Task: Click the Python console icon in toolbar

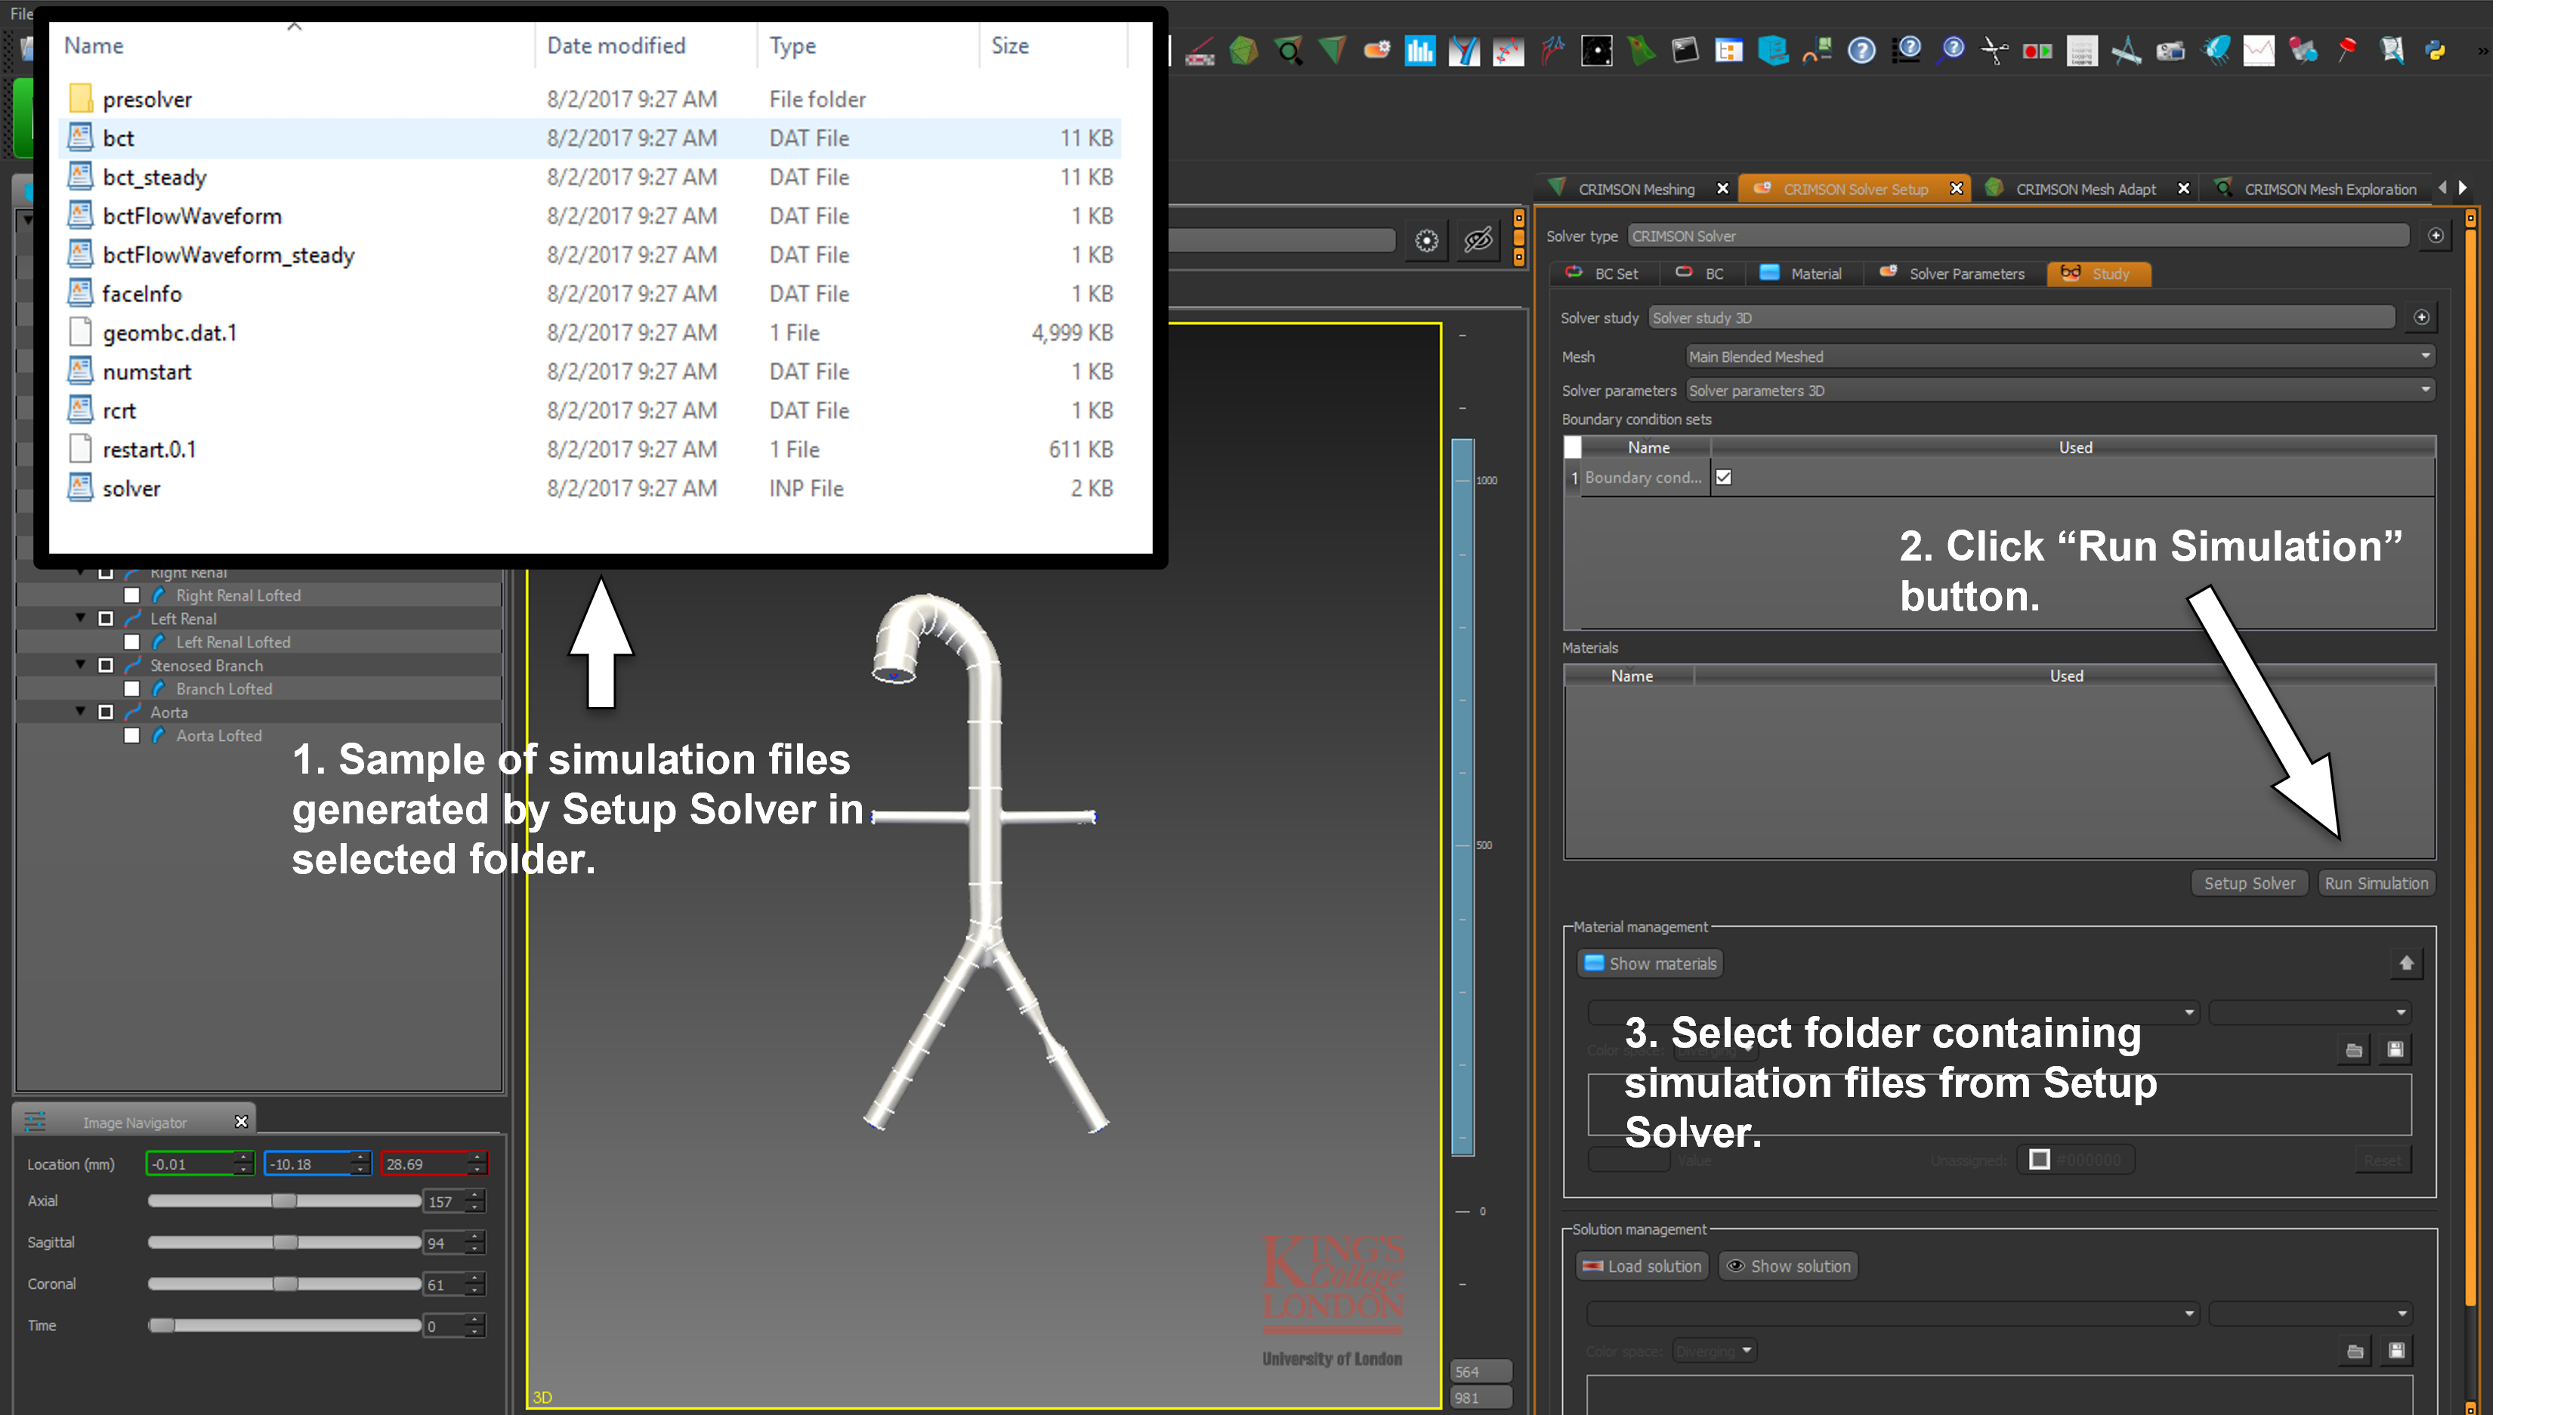Action: tap(2435, 50)
